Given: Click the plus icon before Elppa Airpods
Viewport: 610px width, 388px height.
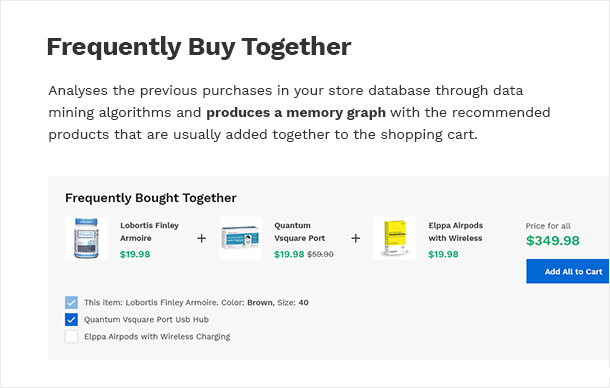Looking at the screenshot, I should coord(356,238).
